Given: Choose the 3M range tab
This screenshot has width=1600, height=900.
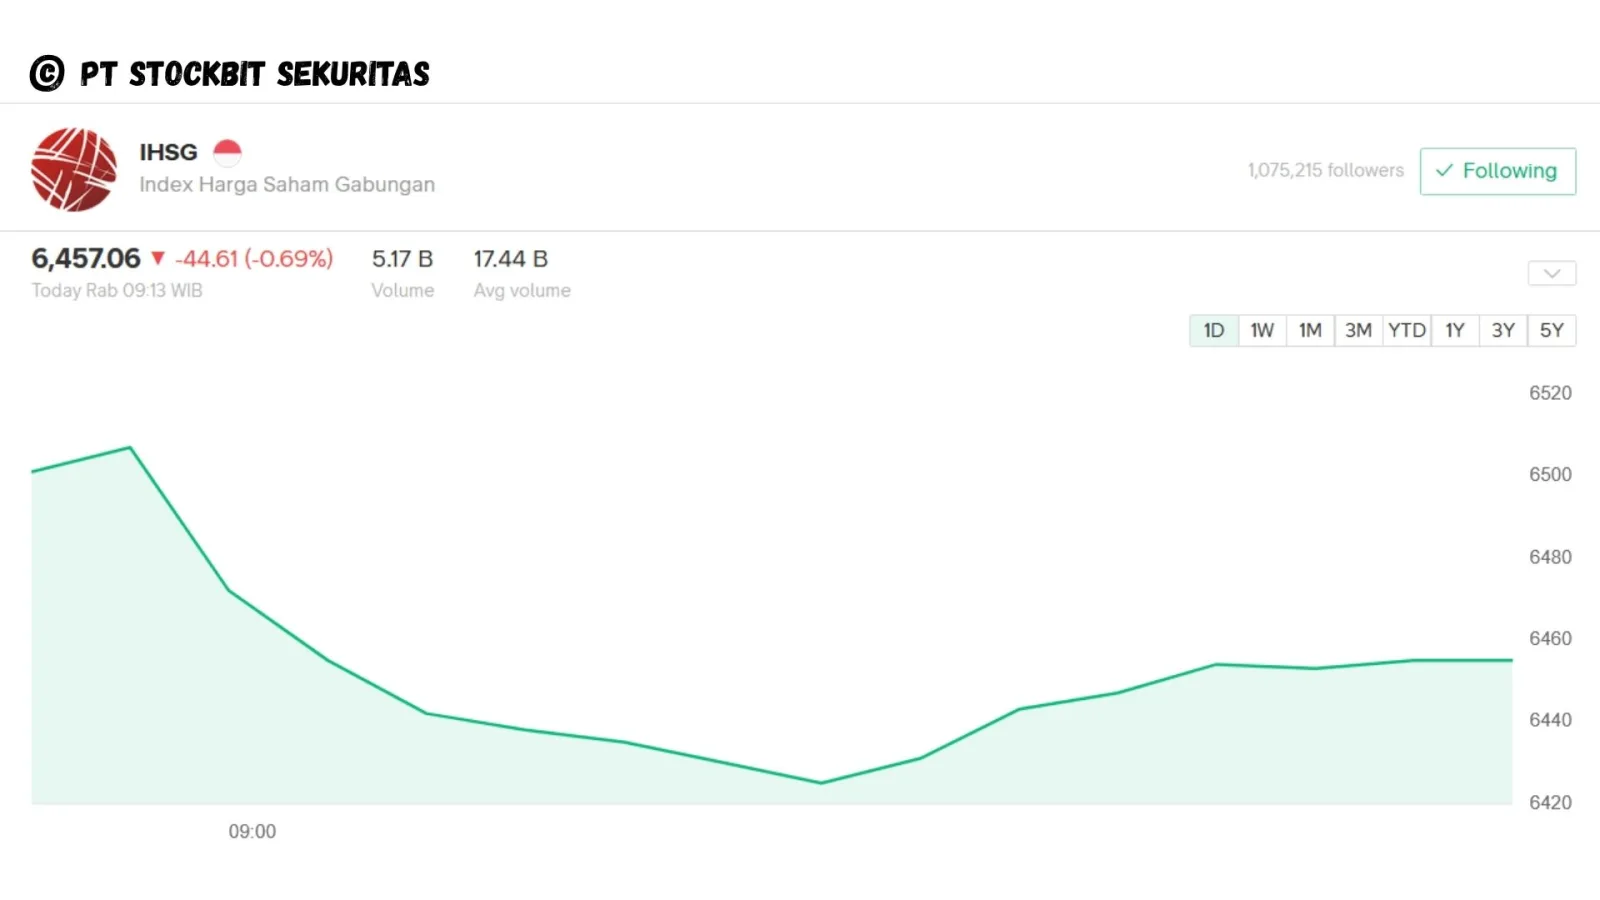Looking at the screenshot, I should coord(1358,330).
